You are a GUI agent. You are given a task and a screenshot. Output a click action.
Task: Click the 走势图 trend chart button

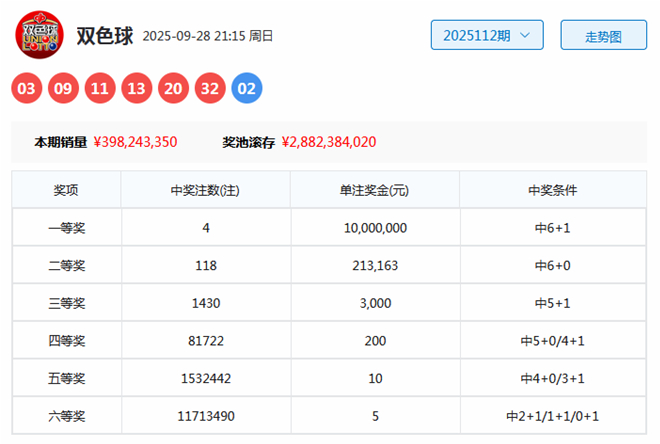(x=603, y=35)
